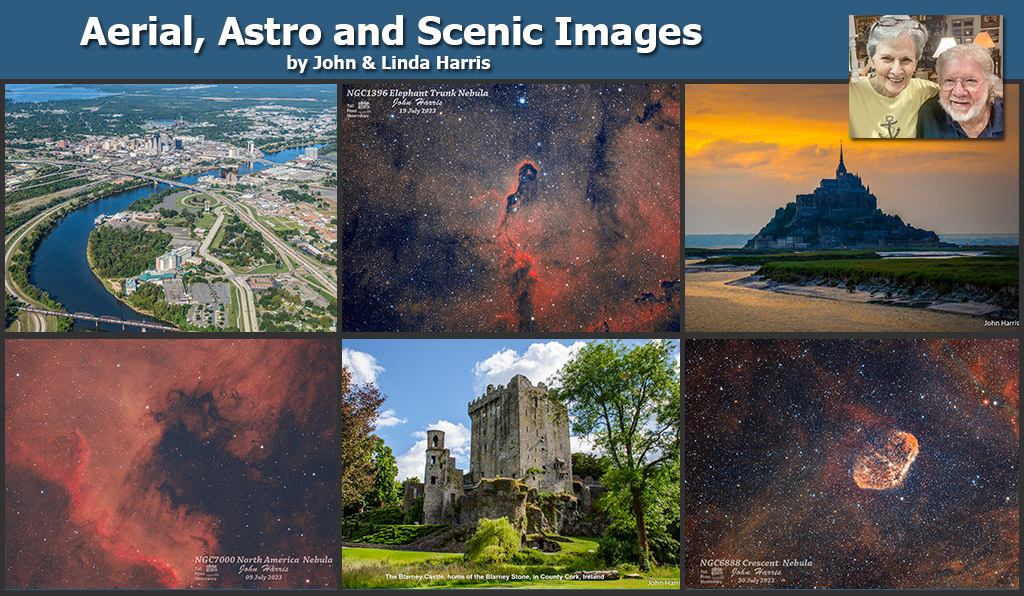Click the railroad bridge in the aerial photo

[100, 318]
